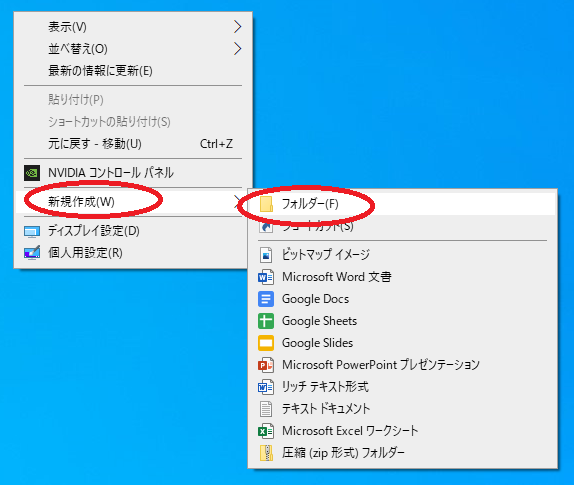
Task: Open NVIDIA コントロール パネル entry
Action: pos(133,173)
